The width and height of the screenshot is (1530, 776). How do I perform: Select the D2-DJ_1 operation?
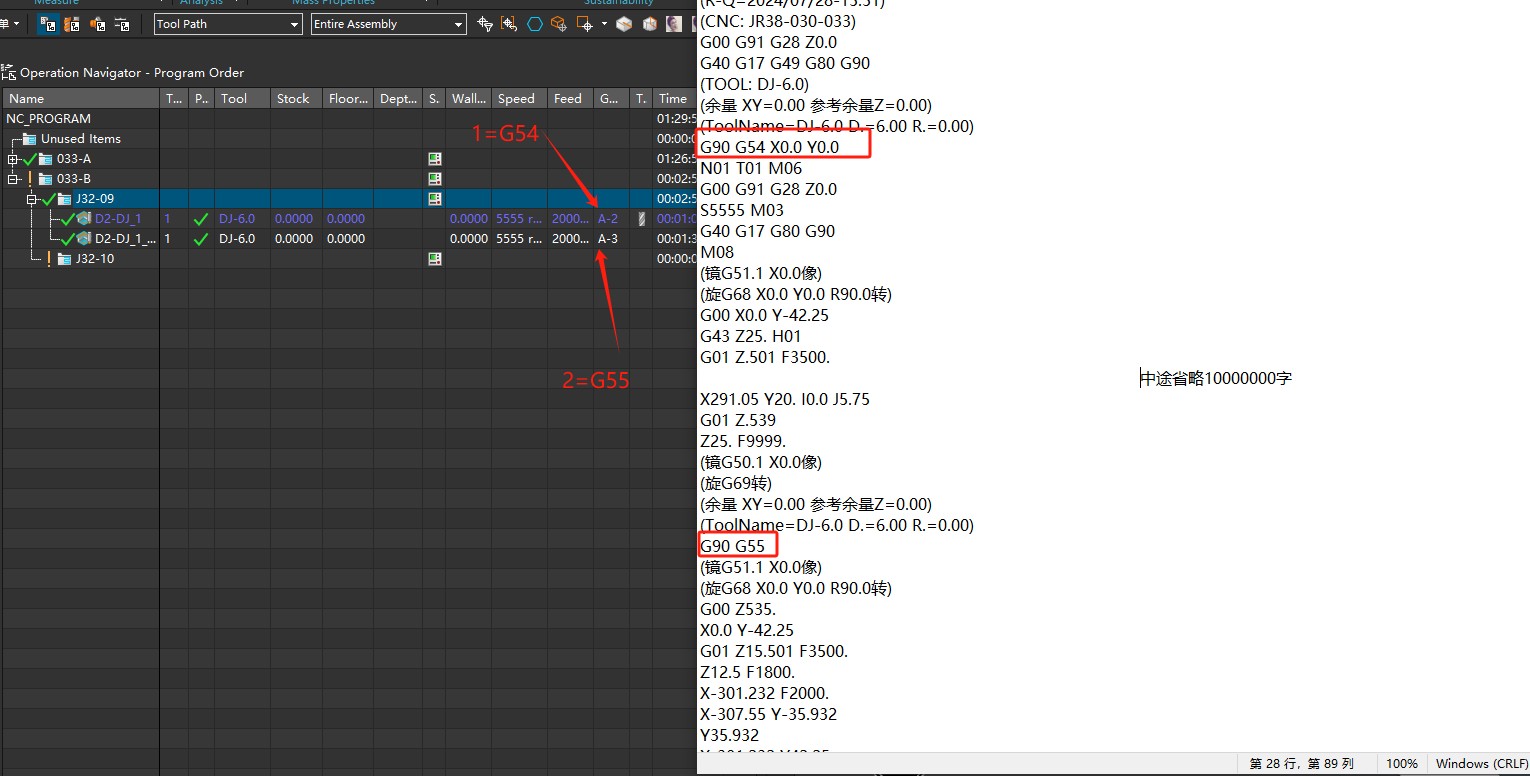pyautogui.click(x=118, y=219)
